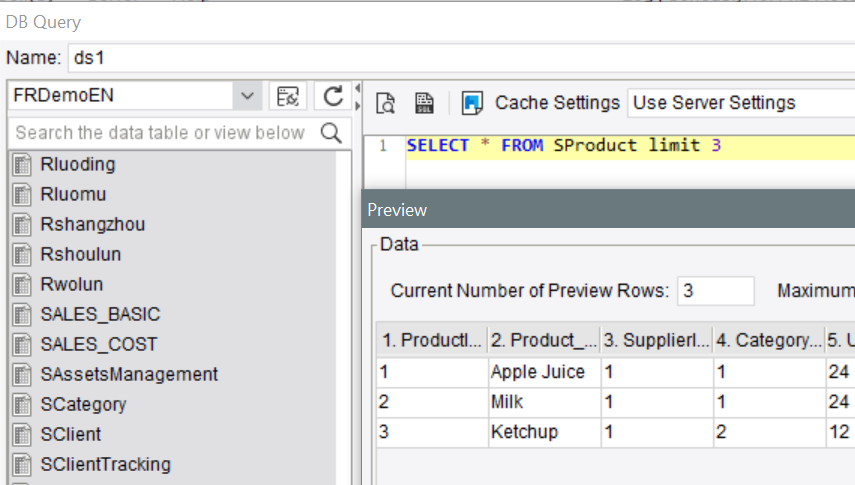
Task: Click the table icon beside SClient
Action: (x=22, y=435)
